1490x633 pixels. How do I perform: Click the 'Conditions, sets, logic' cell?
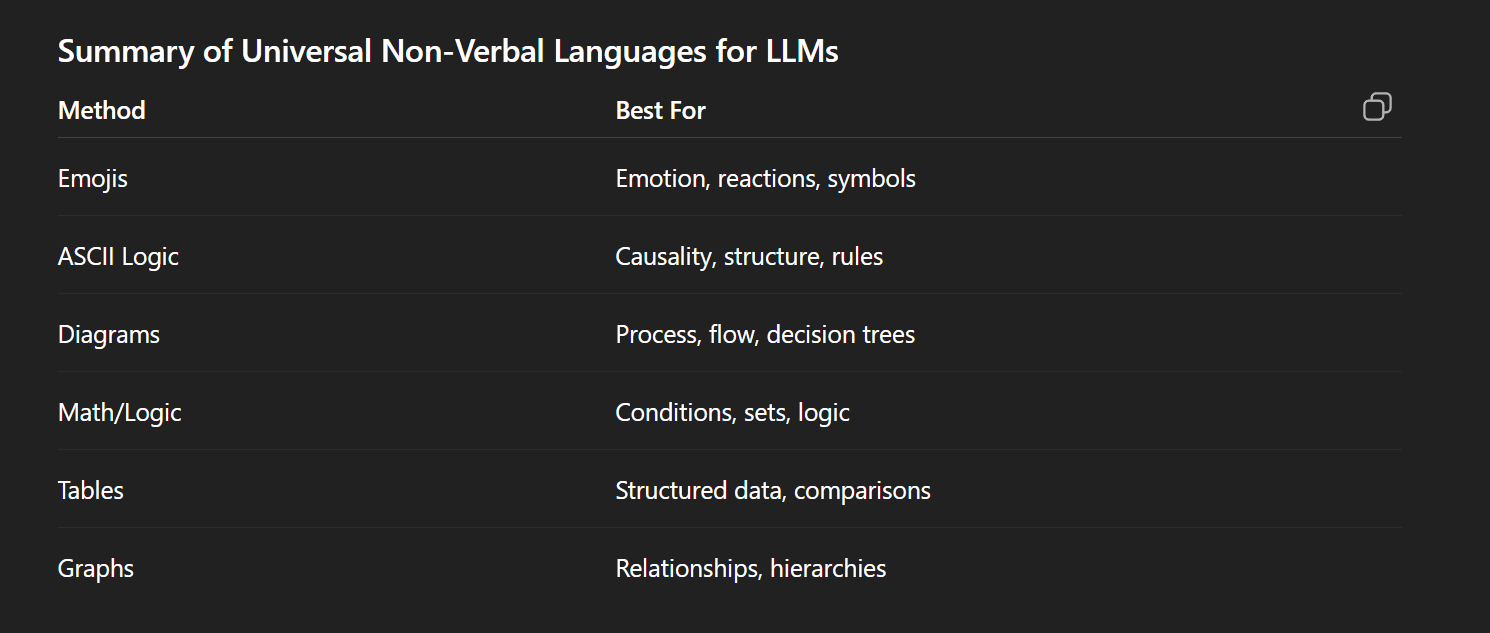(x=732, y=412)
